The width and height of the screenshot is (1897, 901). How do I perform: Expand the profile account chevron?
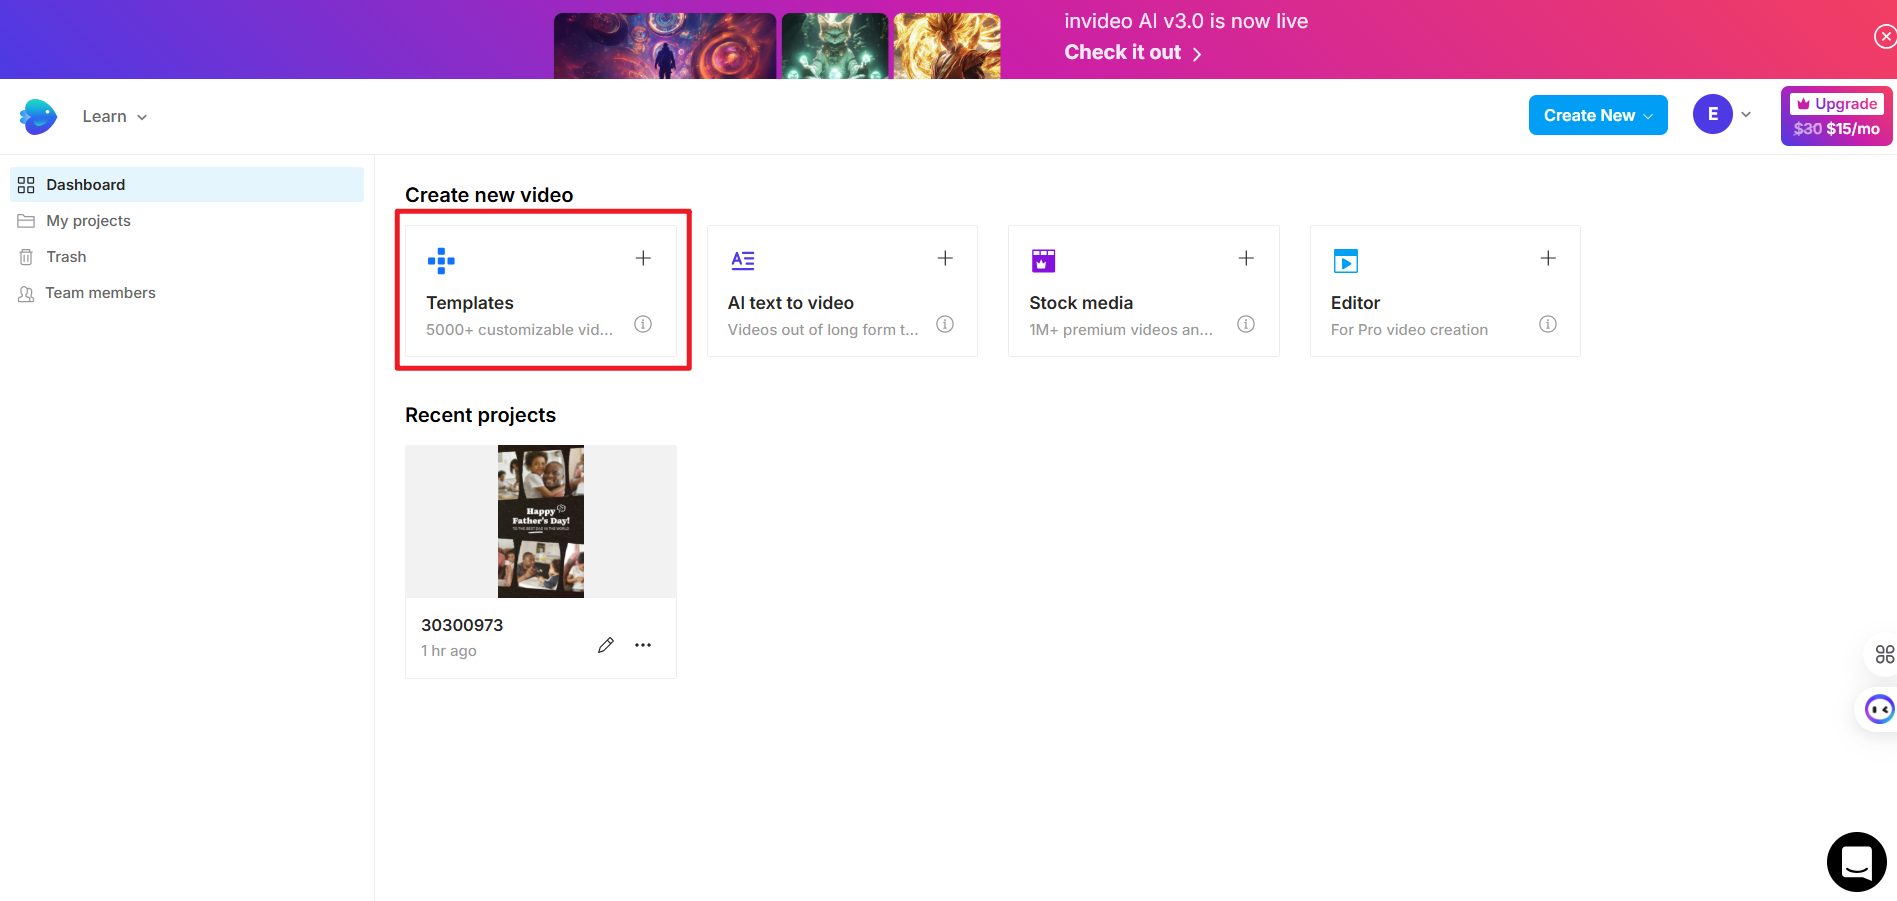click(1745, 115)
